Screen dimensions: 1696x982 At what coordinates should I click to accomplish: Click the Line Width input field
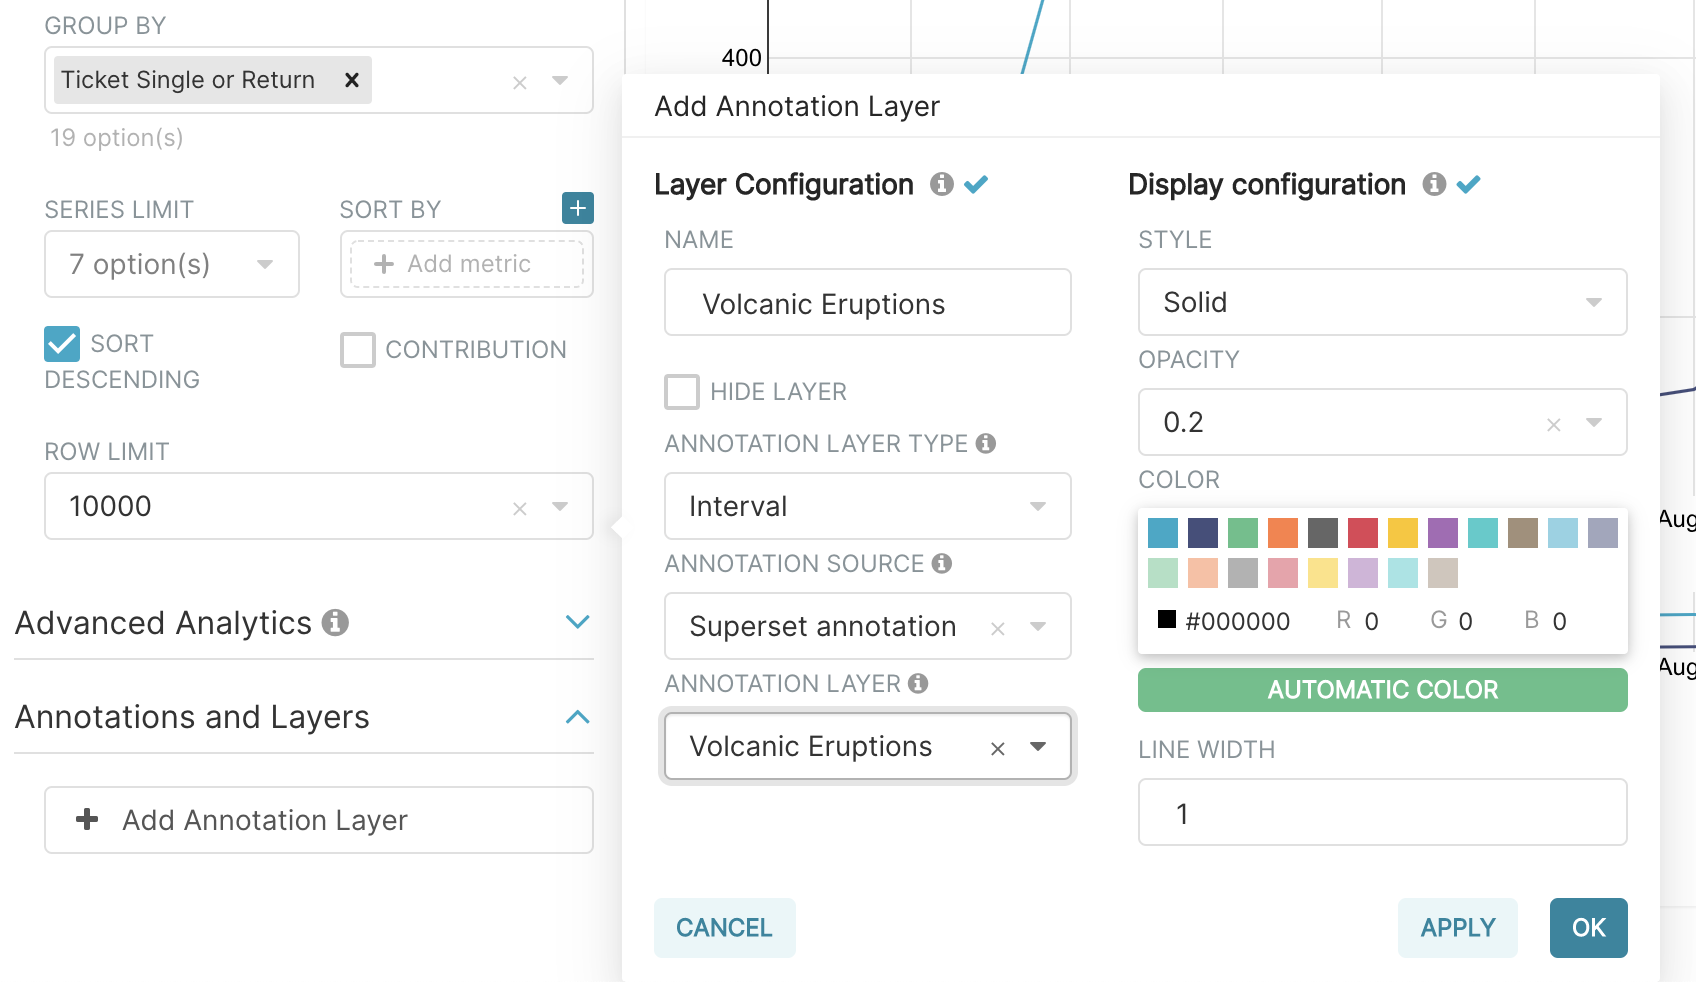click(1382, 813)
